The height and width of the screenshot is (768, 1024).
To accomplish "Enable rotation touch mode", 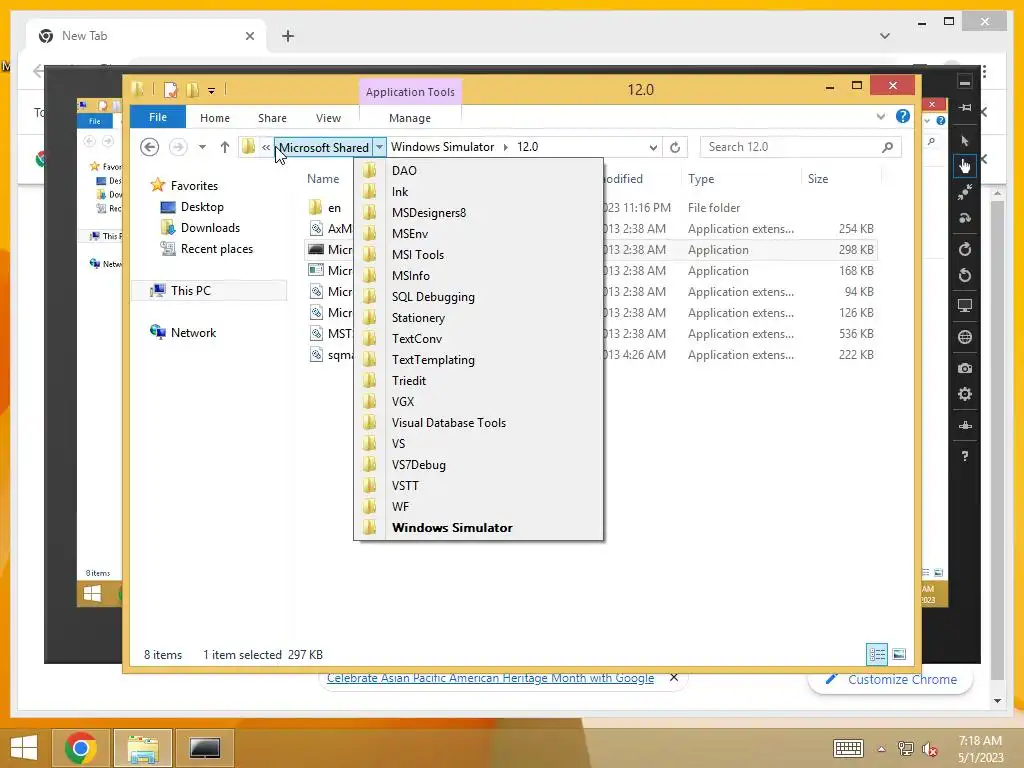I will click(965, 218).
